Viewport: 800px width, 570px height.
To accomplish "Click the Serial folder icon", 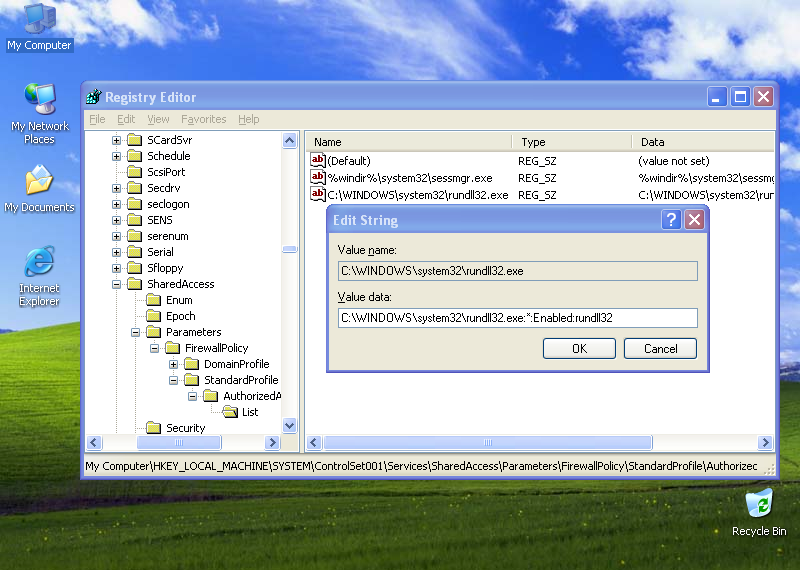I will [135, 252].
